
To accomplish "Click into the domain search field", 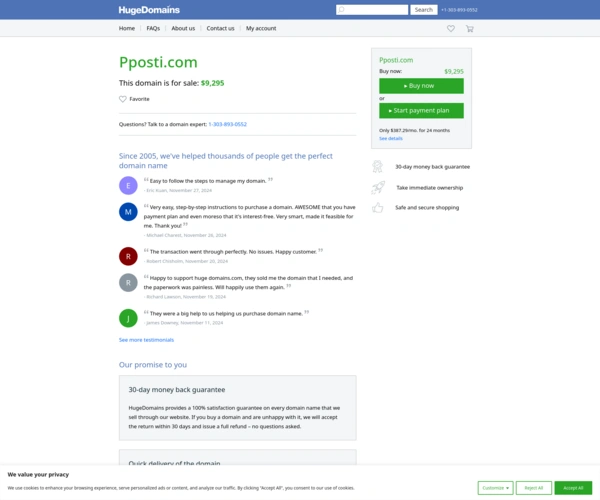I will [372, 10].
